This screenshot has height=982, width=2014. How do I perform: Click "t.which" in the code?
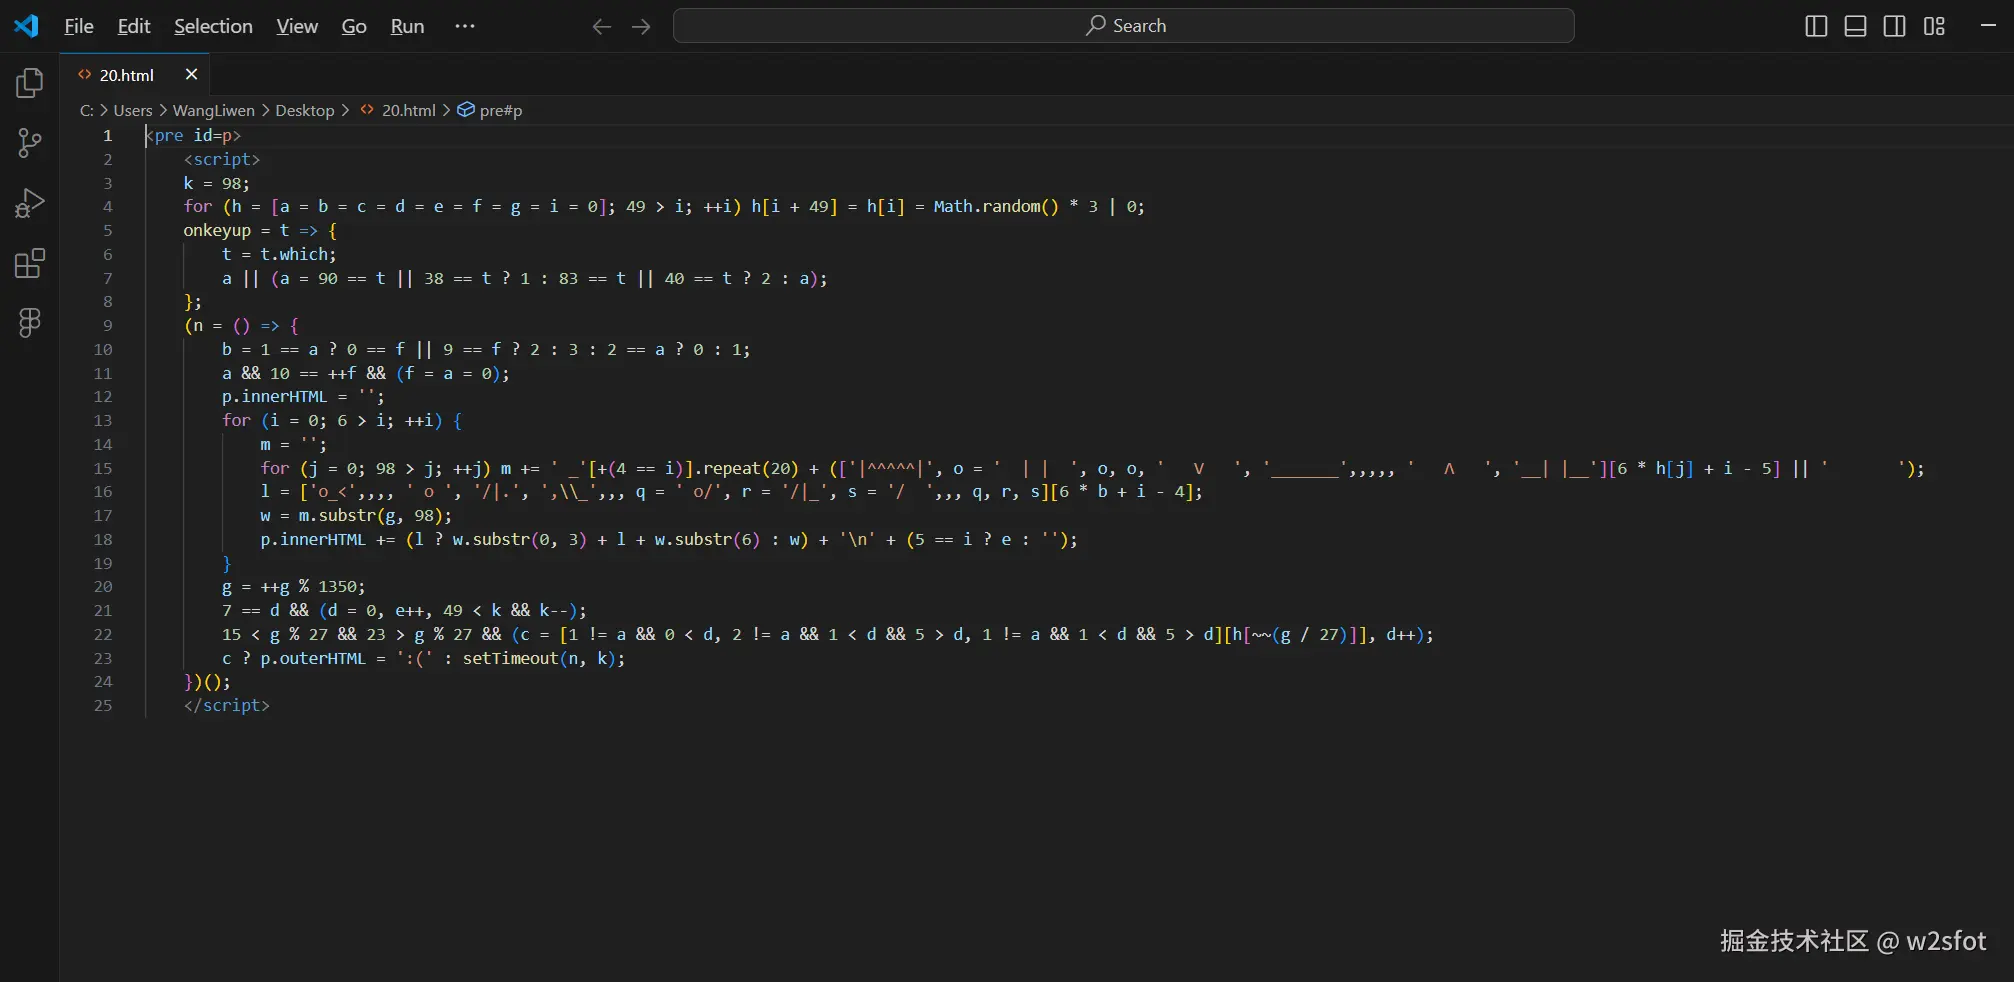pyautogui.click(x=295, y=254)
